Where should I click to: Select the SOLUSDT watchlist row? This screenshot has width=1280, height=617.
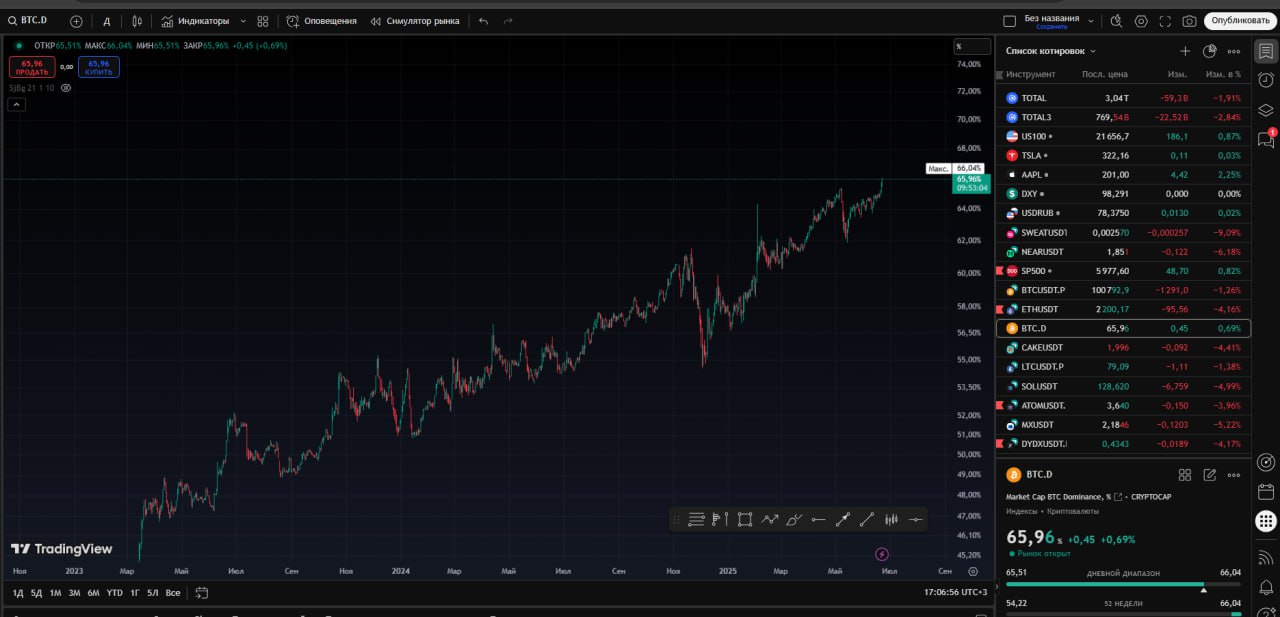pyautogui.click(x=1124, y=386)
